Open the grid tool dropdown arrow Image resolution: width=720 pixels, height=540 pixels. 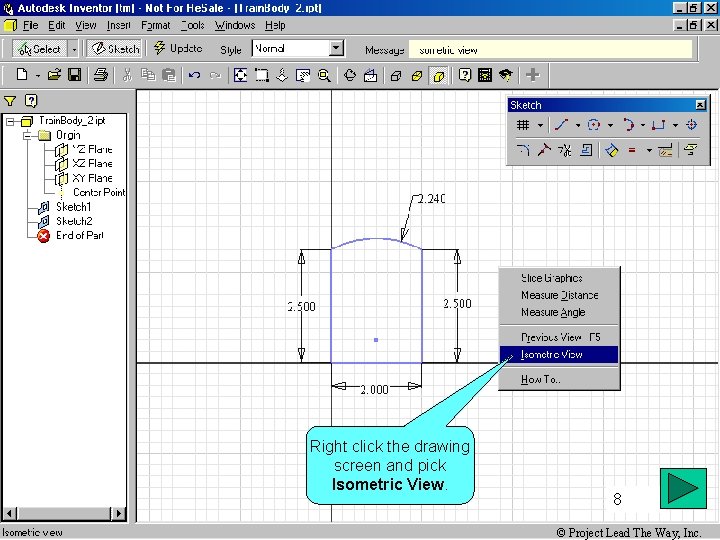540,125
